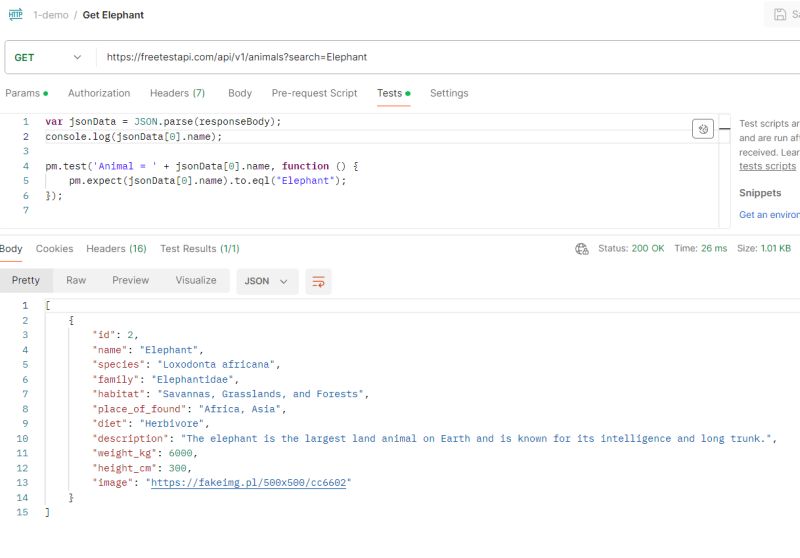
Task: Open the GET method dropdown
Action: click(x=47, y=57)
